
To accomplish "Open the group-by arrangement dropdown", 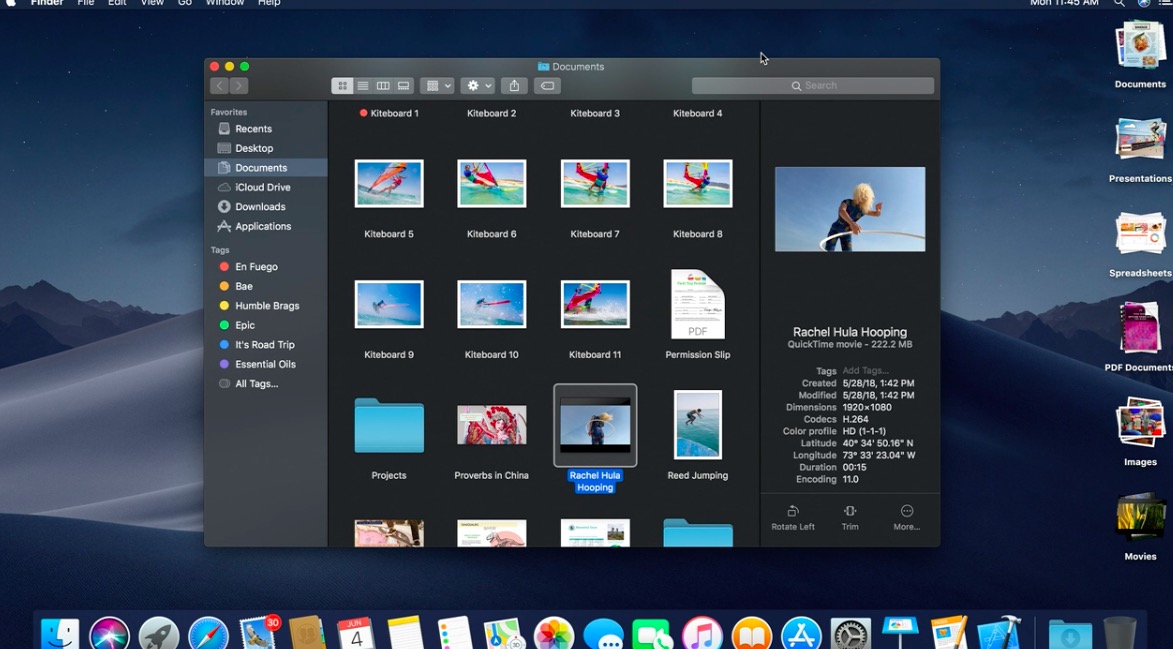I will [x=437, y=86].
